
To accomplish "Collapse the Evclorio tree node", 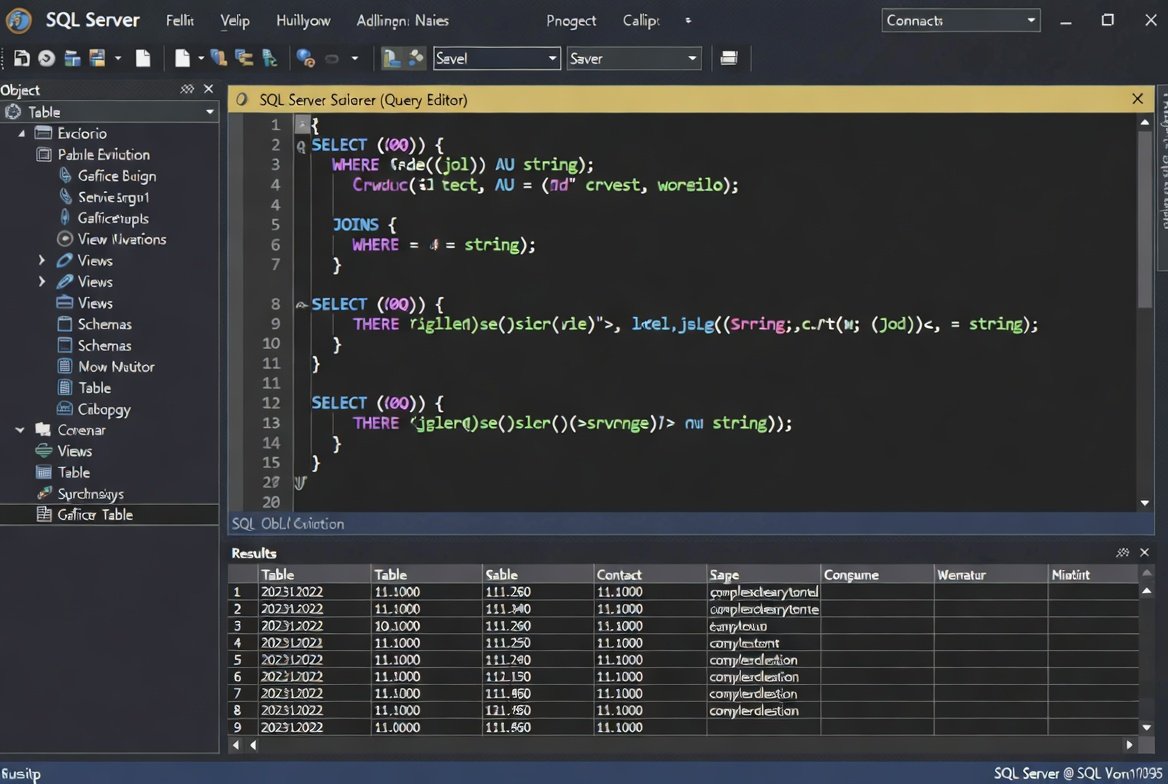I will pyautogui.click(x=22, y=133).
